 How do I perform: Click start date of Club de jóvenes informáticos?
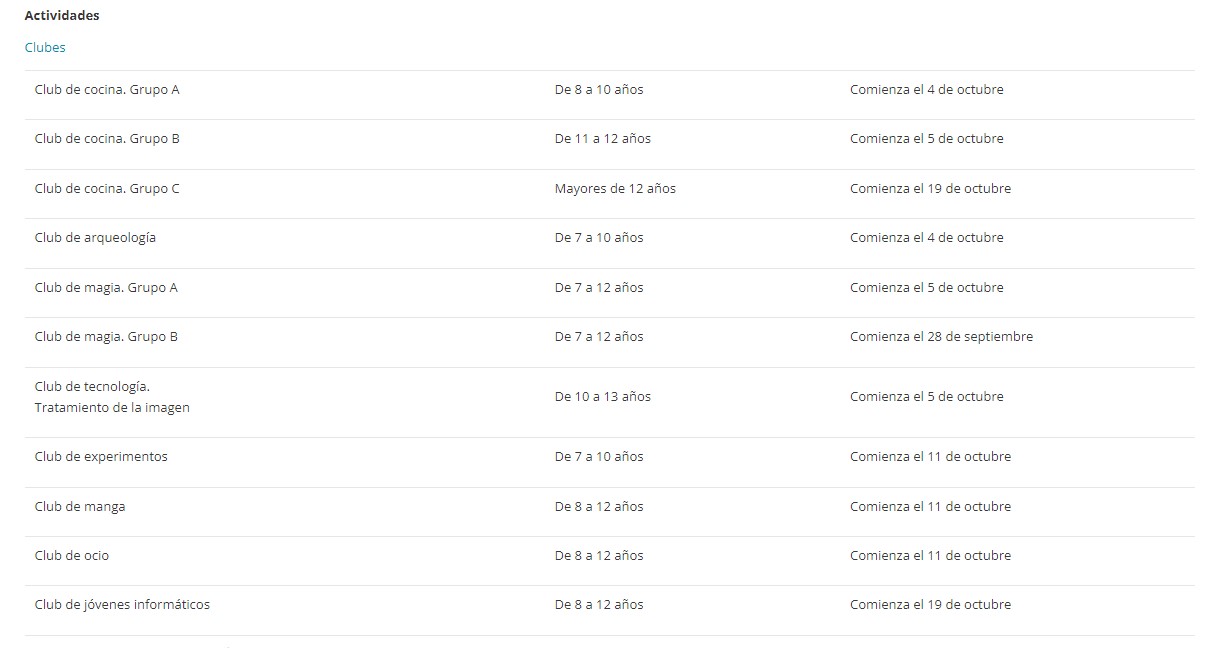tap(930, 605)
